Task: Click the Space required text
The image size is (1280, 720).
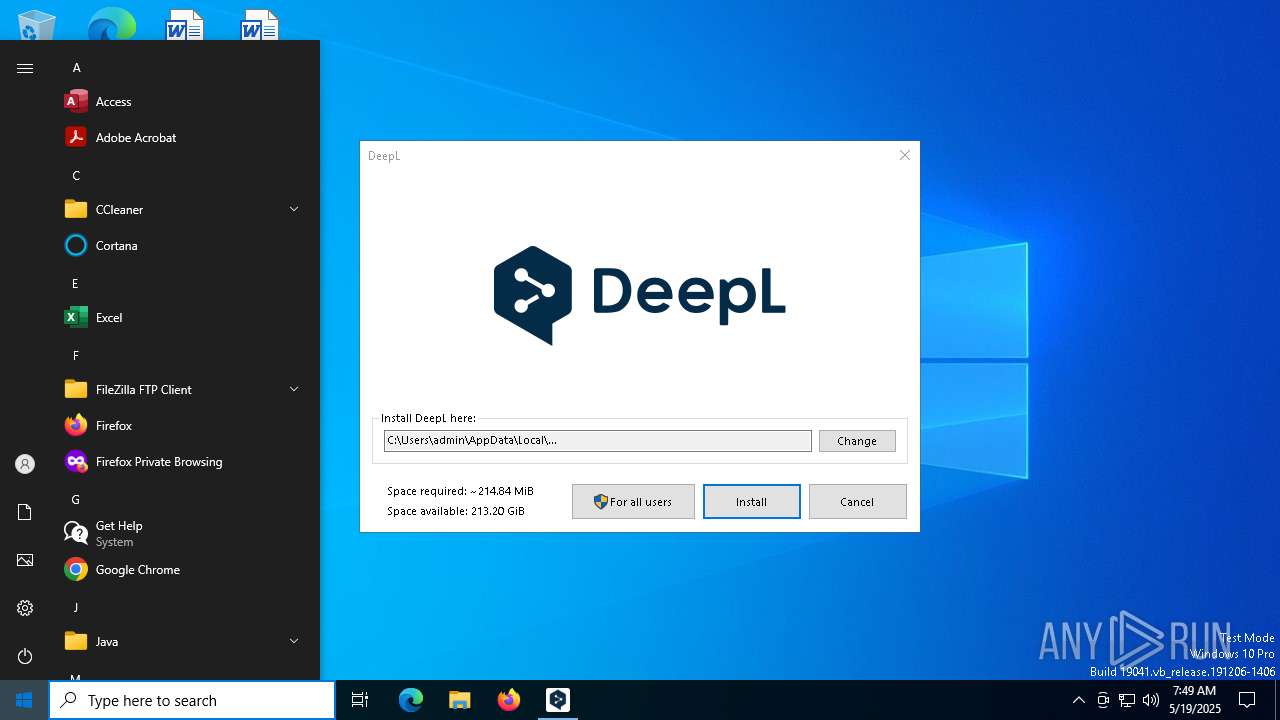Action: click(x=460, y=491)
